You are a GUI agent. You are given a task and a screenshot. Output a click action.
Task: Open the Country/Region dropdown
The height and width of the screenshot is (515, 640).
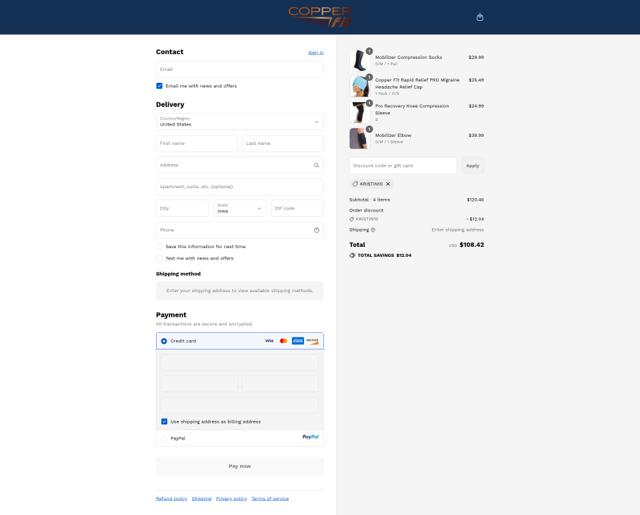(x=240, y=122)
